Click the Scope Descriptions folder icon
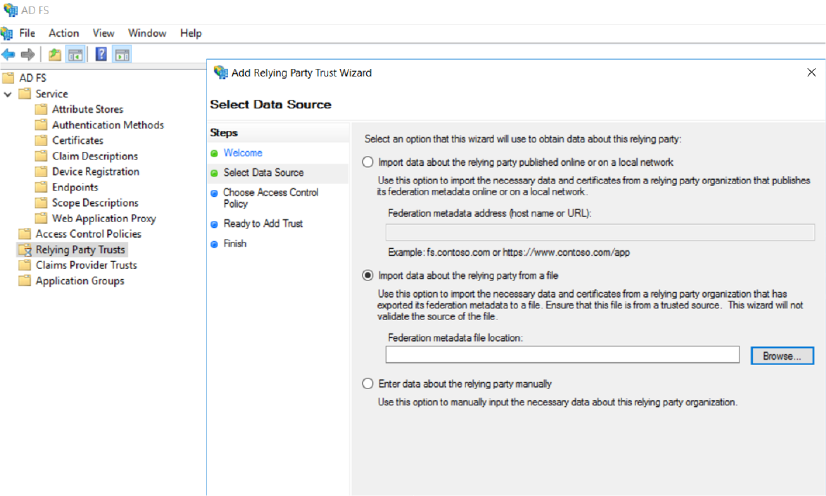 tap(41, 203)
